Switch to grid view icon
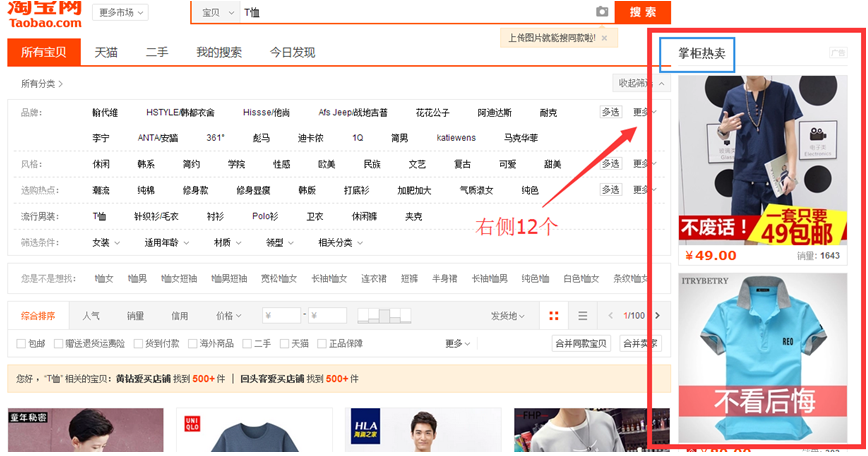Viewport: 868px width, 456px height. tap(554, 315)
